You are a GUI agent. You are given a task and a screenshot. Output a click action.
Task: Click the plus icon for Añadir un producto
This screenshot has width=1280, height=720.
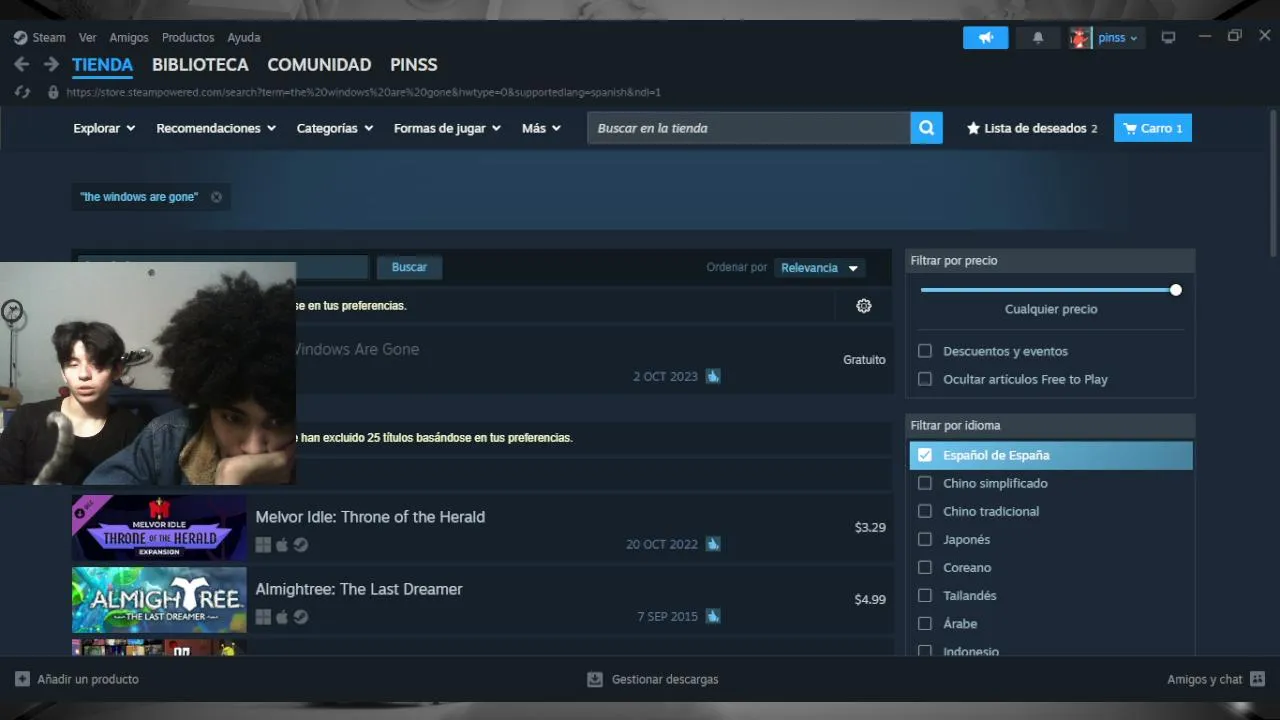click(x=22, y=679)
